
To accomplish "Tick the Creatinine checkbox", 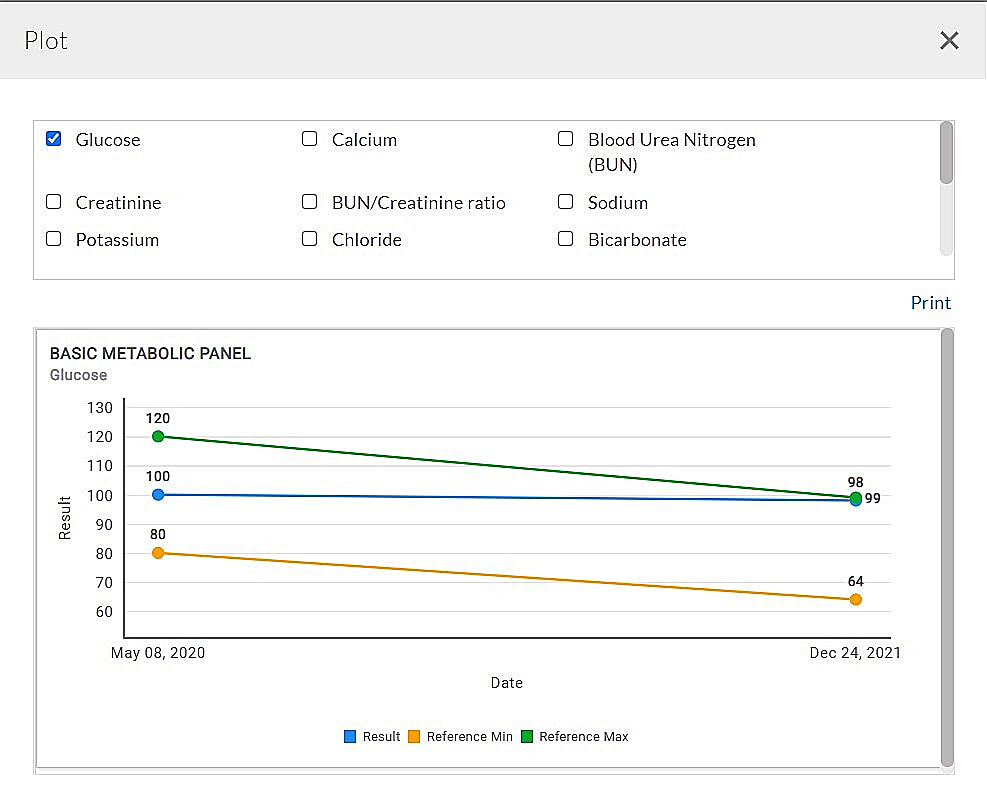I will (x=54, y=202).
